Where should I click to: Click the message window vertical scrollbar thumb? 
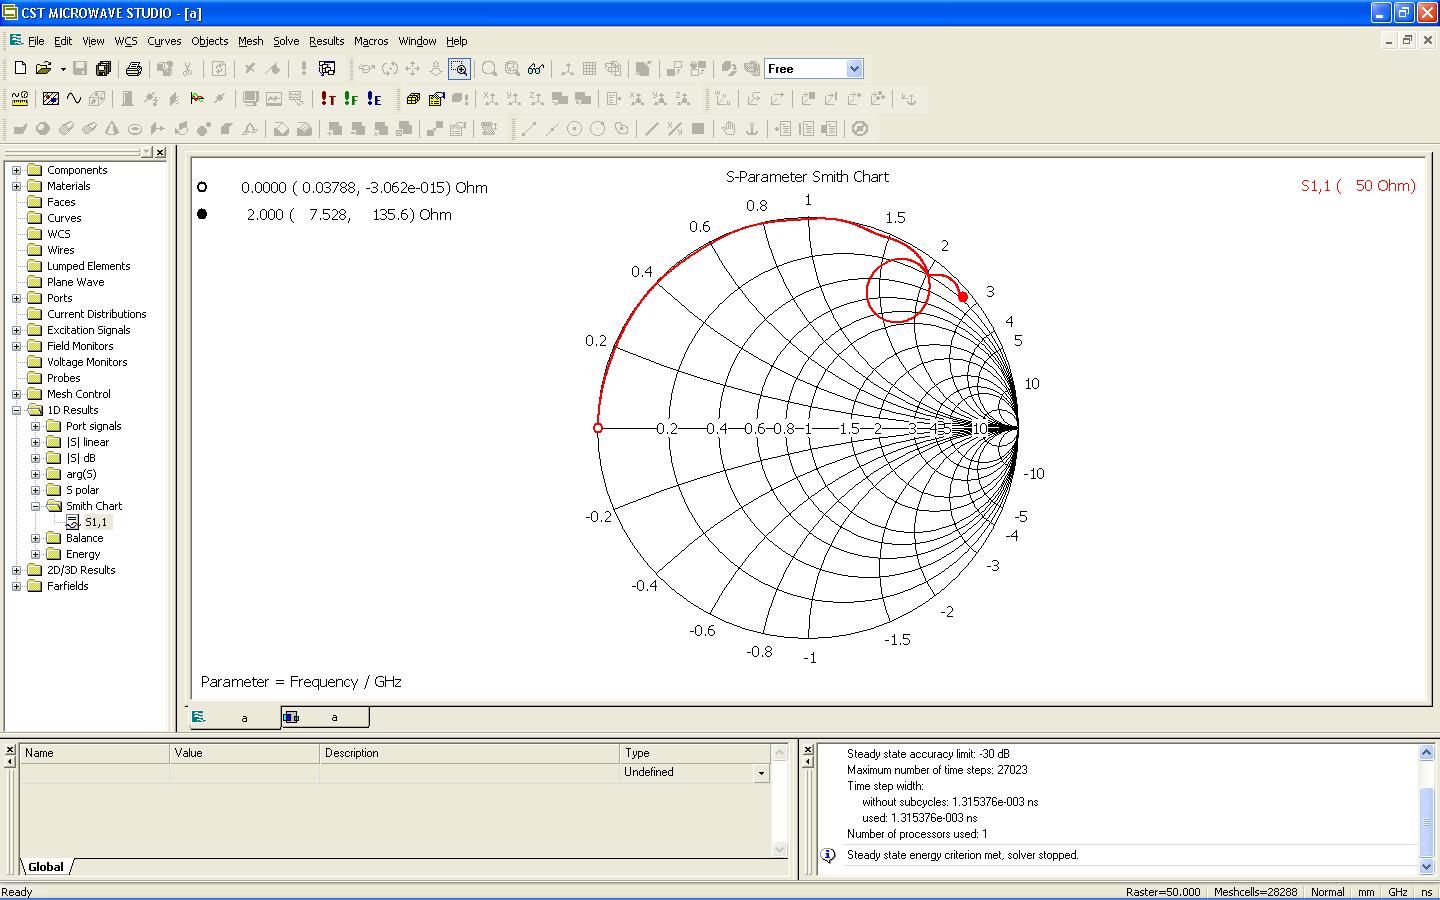pos(1427,822)
